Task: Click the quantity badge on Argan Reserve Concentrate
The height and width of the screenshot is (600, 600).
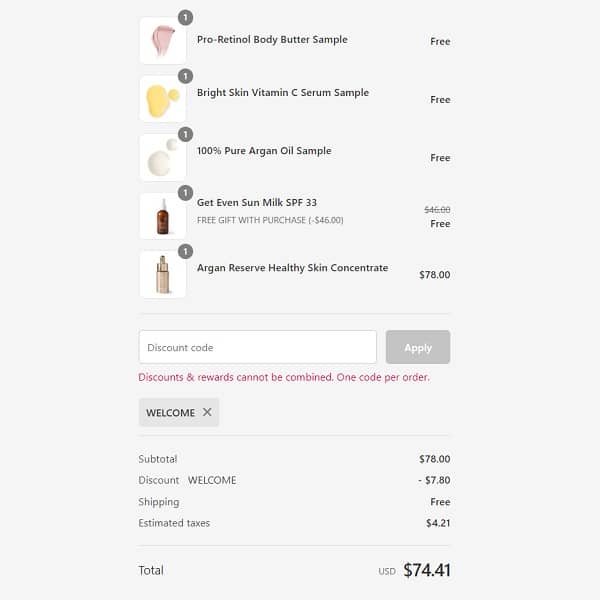Action: pos(185,251)
